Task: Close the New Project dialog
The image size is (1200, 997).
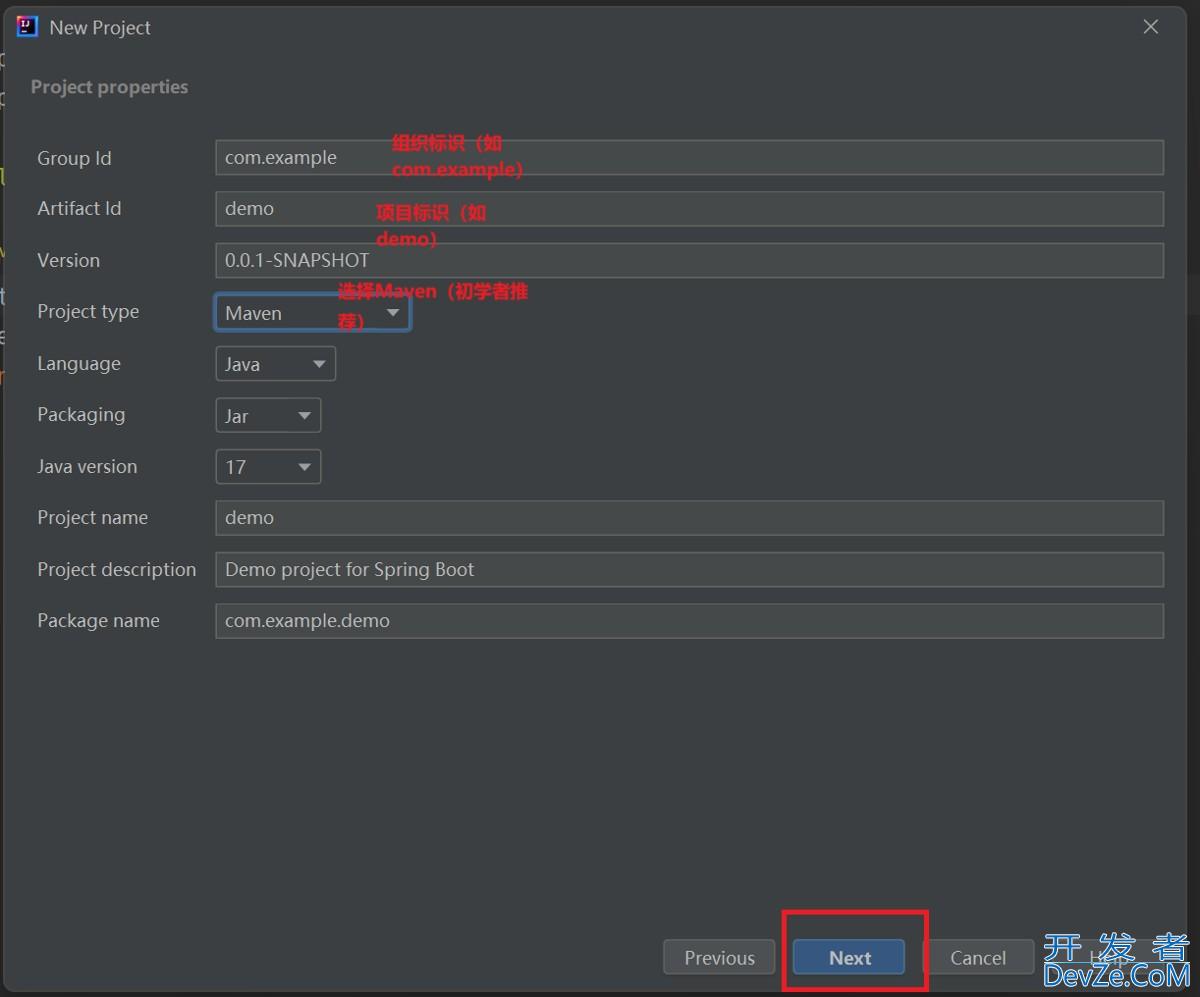Action: pos(1151,27)
